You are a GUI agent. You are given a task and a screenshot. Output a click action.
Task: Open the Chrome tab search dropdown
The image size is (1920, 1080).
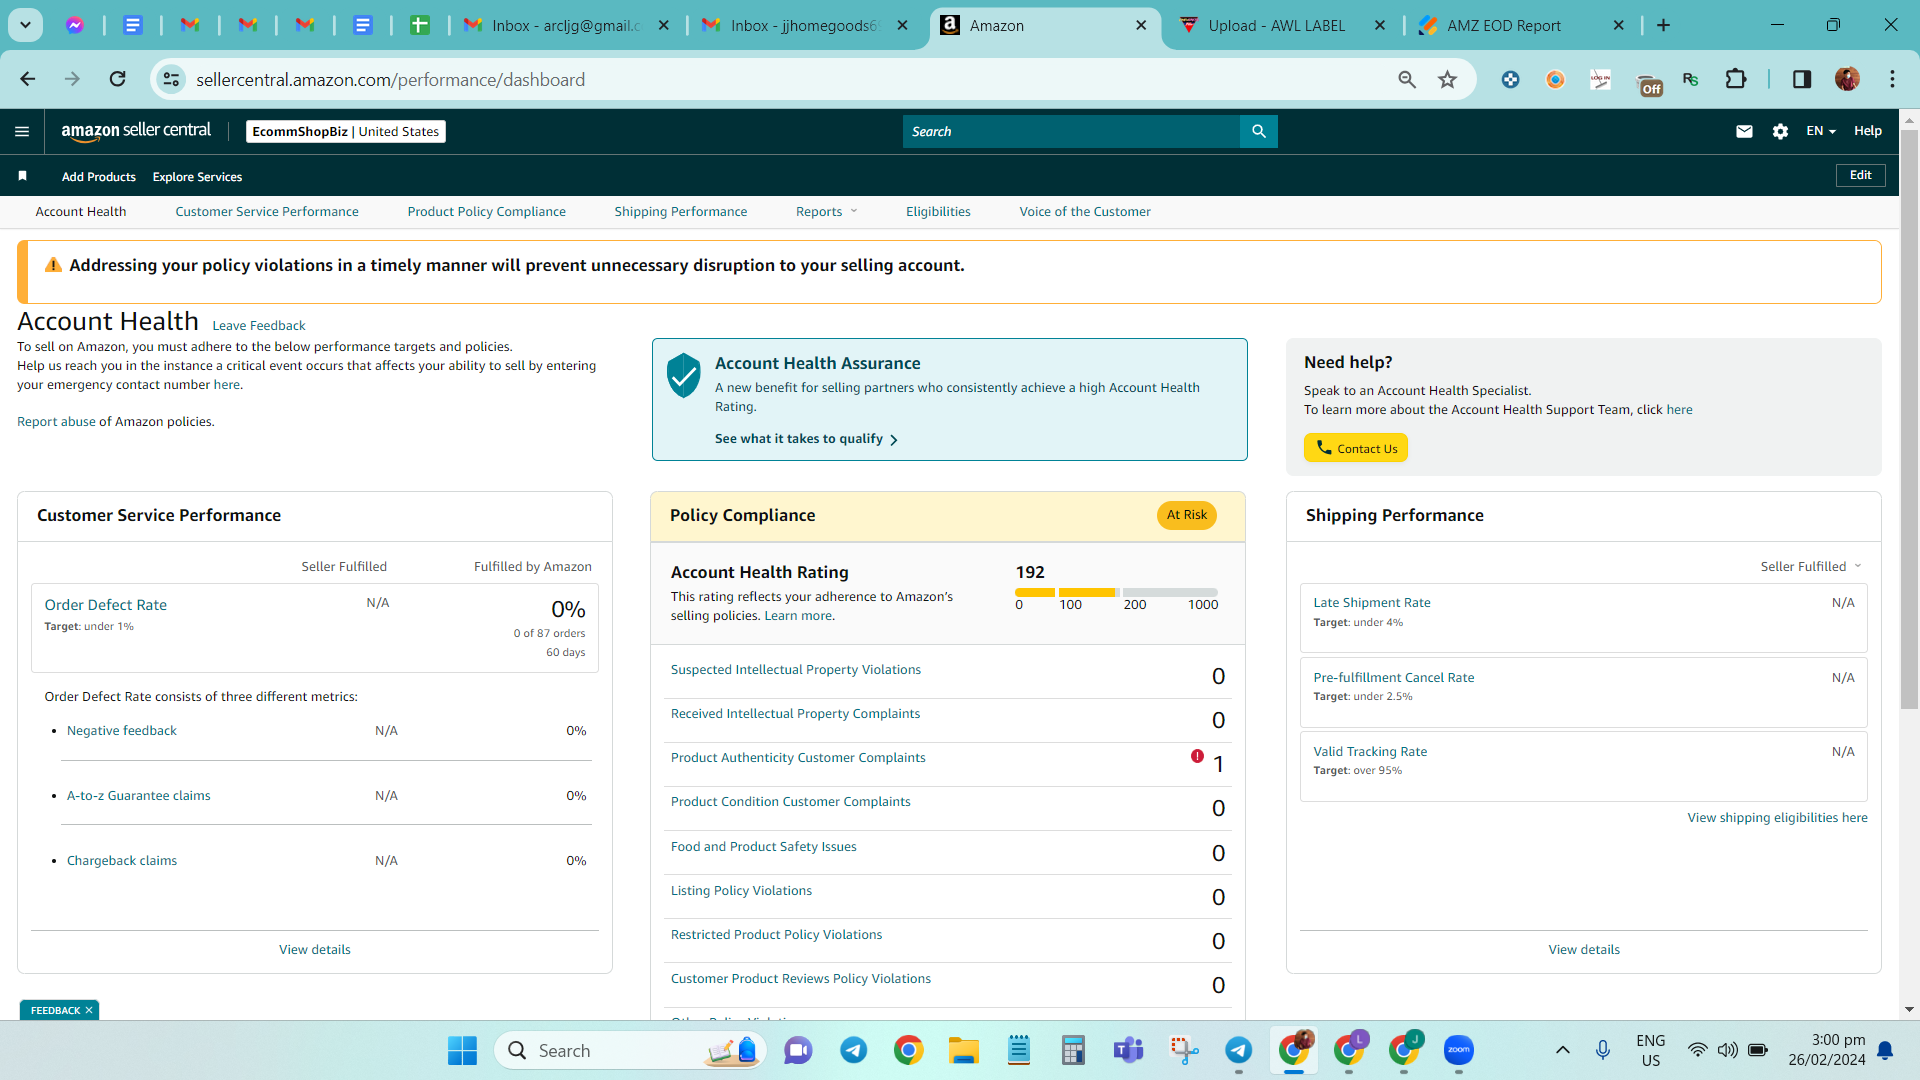[25, 25]
